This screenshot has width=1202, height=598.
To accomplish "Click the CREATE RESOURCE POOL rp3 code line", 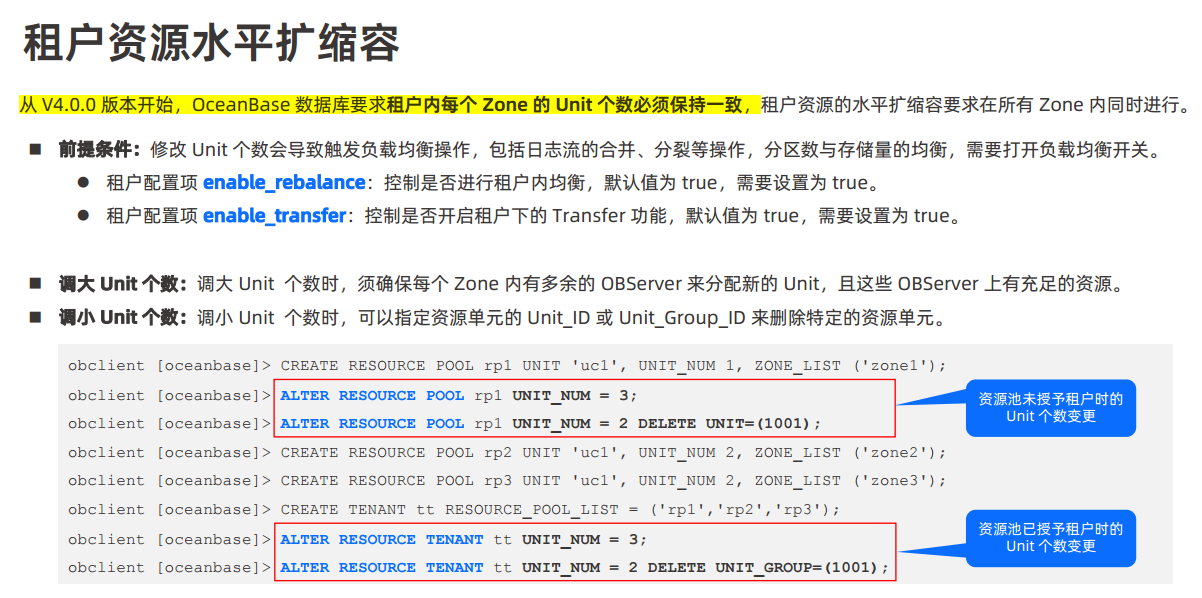I will [612, 481].
